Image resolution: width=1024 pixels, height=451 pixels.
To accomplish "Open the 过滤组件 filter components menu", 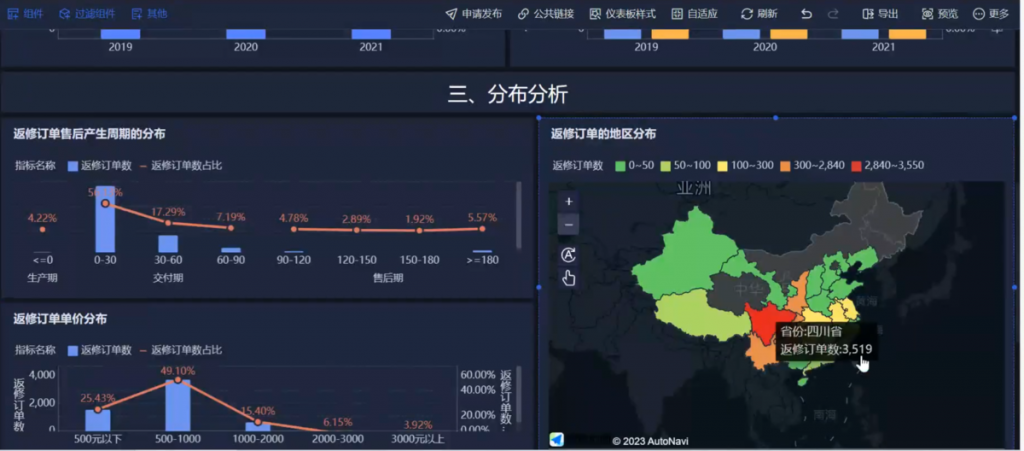I will [87, 14].
